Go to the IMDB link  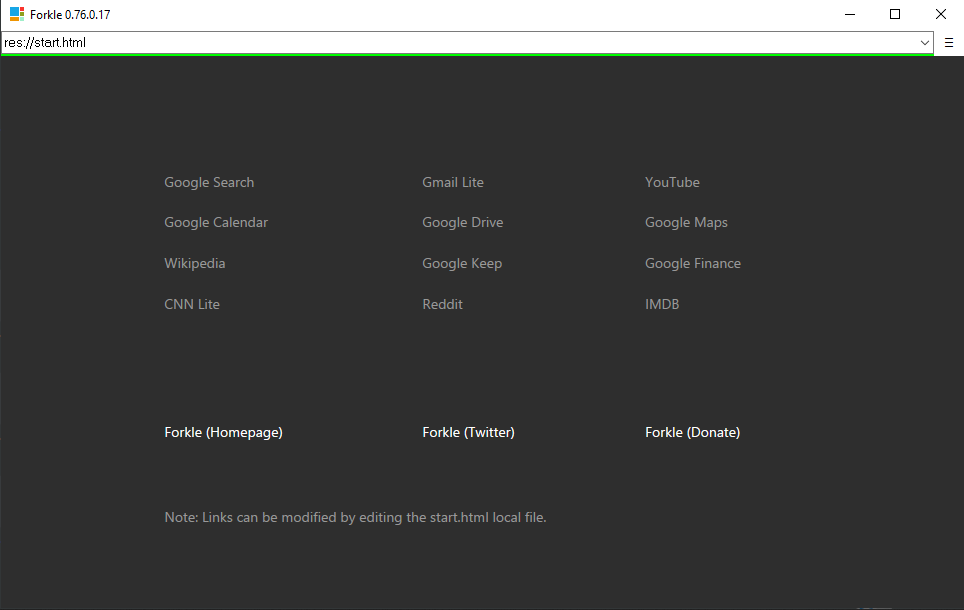click(662, 304)
